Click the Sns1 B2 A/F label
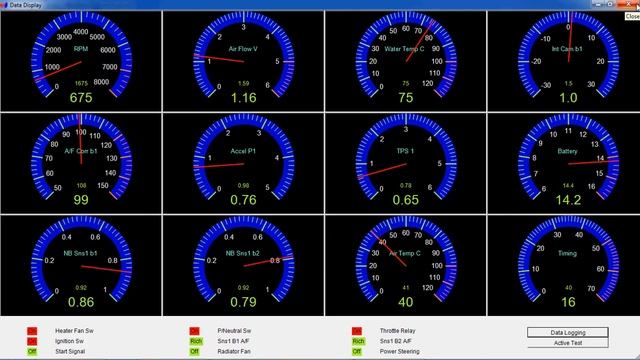This screenshot has height=360, width=640. pyautogui.click(x=396, y=341)
